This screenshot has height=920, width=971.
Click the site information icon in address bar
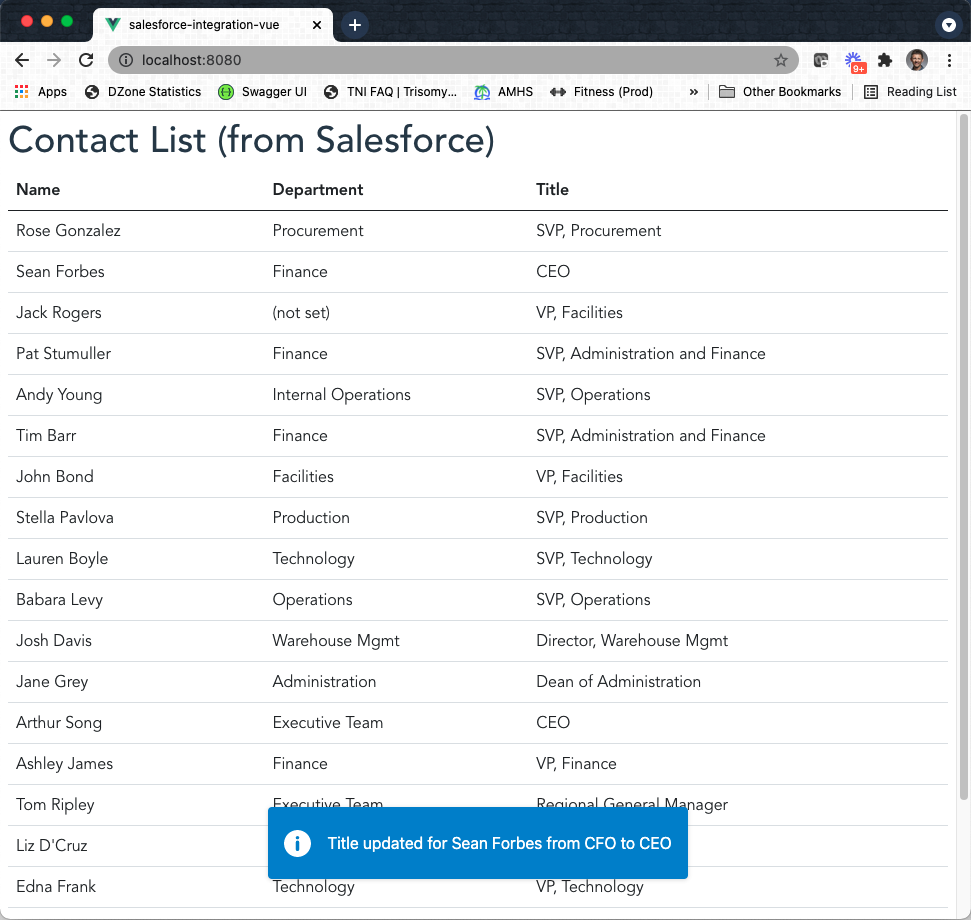[126, 60]
